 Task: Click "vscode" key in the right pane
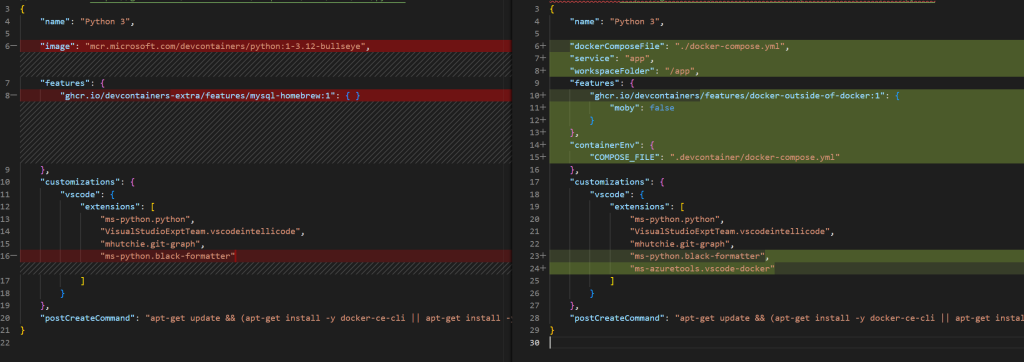[610, 194]
